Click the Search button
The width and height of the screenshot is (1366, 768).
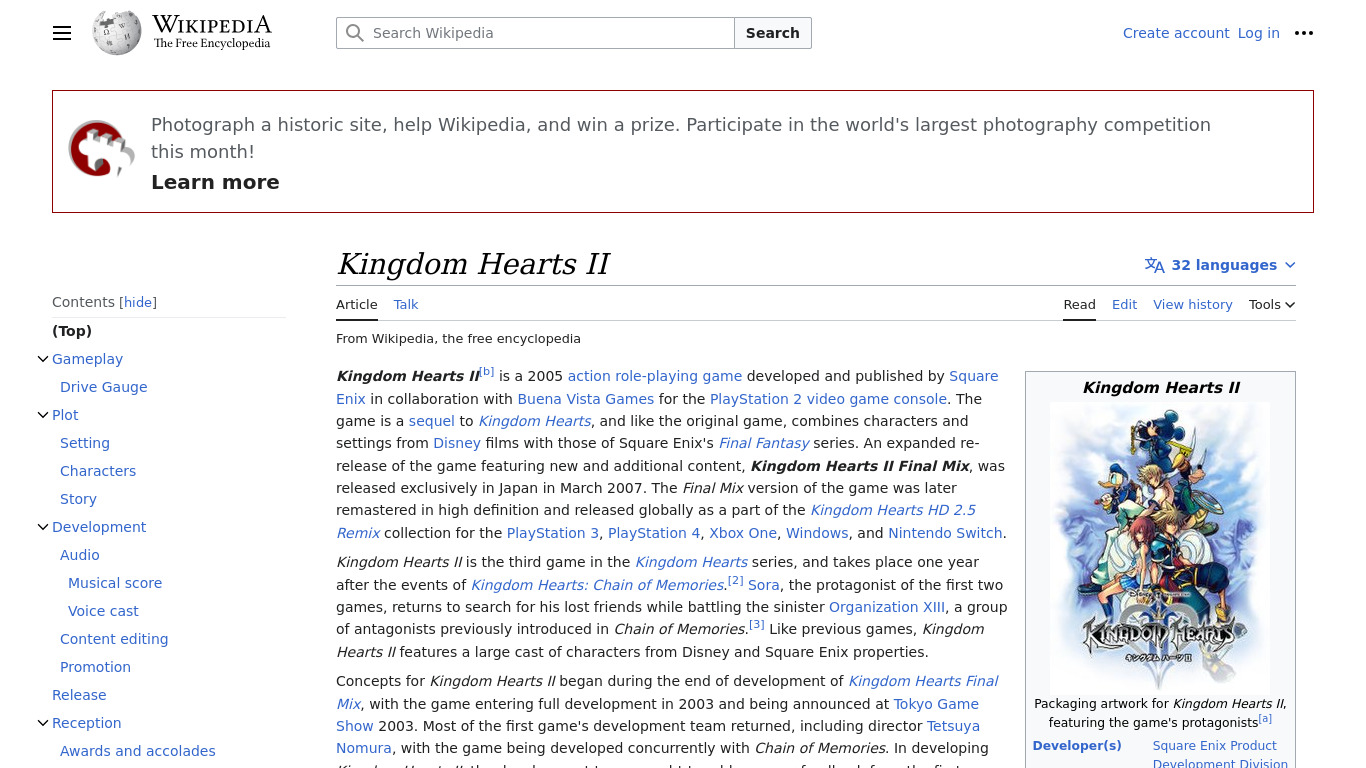(773, 33)
